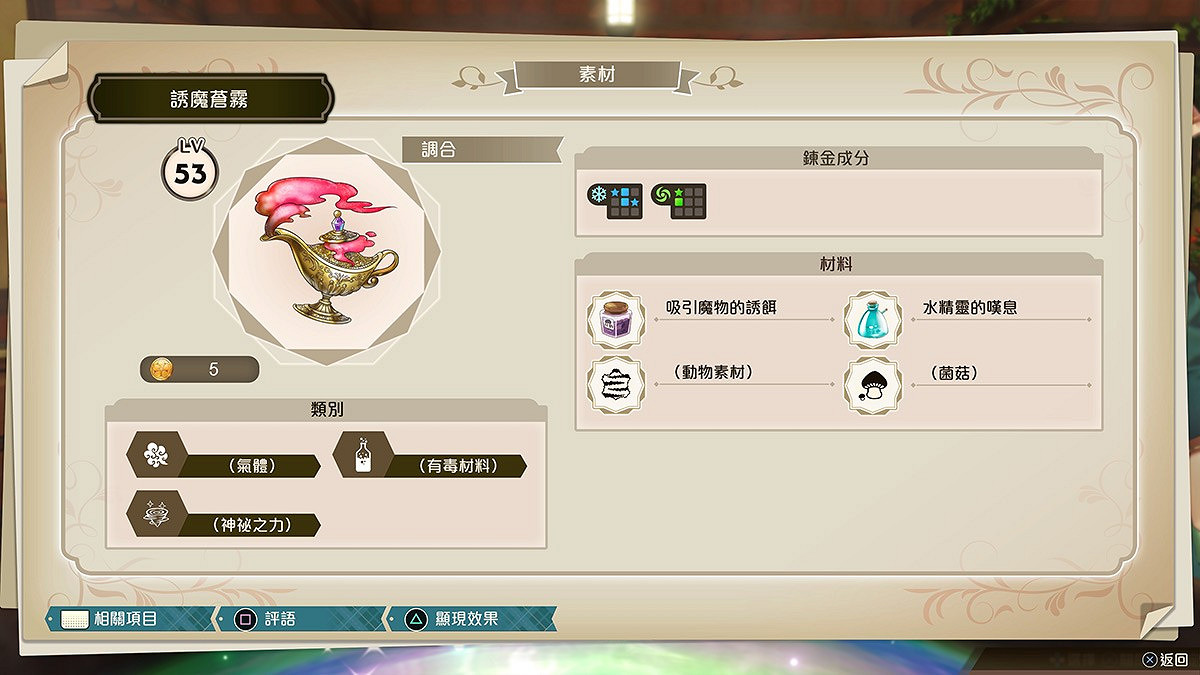1200x675 pixels.
Task: Click the 吸引魔物的誘餌 purple jar icon
Action: pos(615,319)
